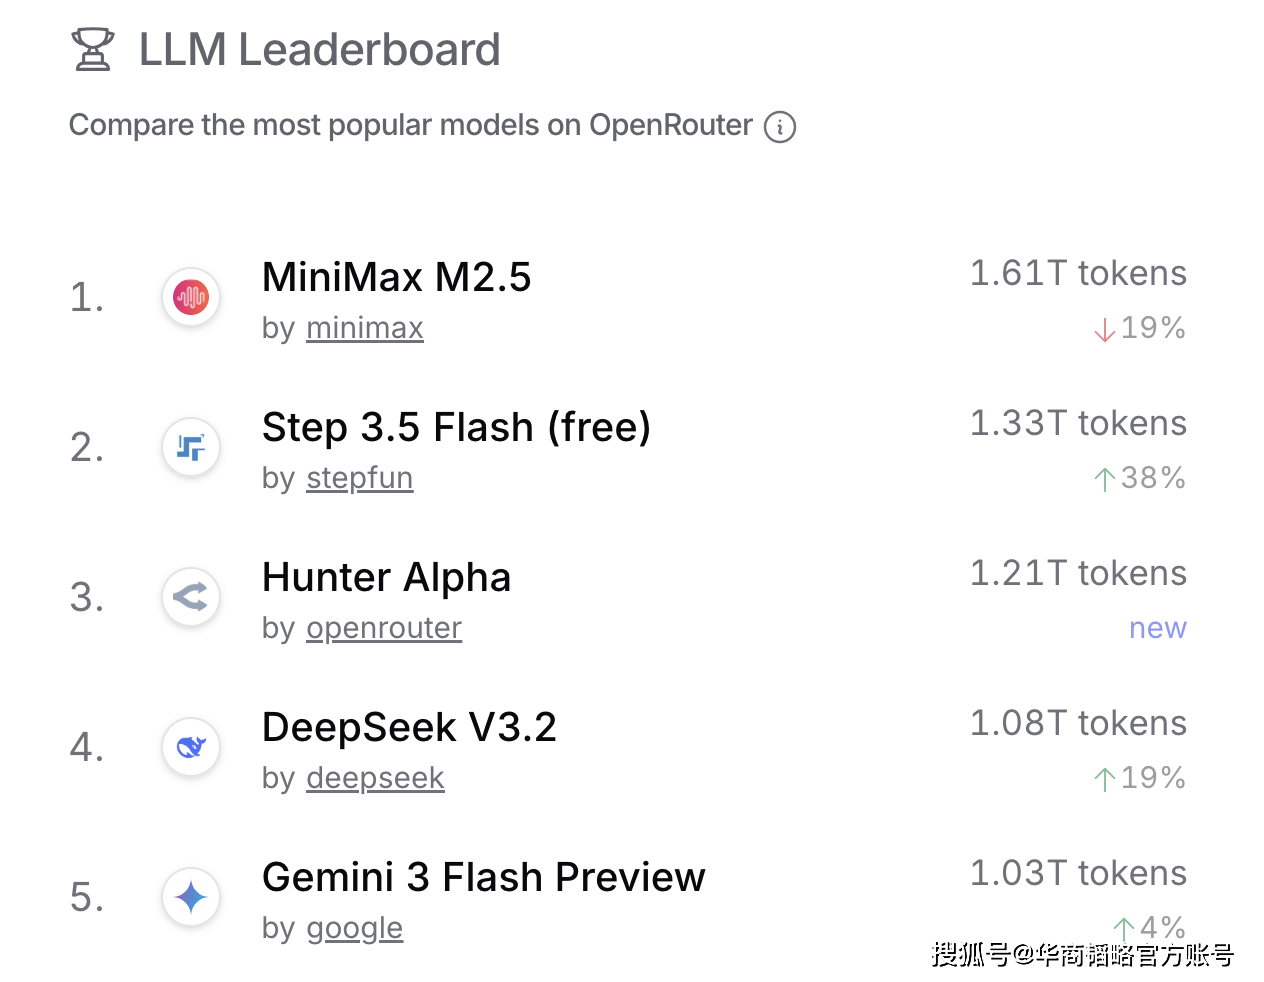Visit the openrouter author link
This screenshot has width=1264, height=982.
coord(383,628)
